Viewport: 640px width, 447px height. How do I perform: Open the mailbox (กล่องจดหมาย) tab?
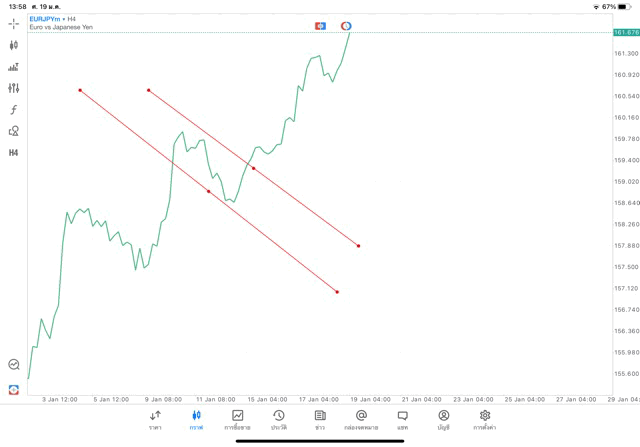pyautogui.click(x=361, y=419)
